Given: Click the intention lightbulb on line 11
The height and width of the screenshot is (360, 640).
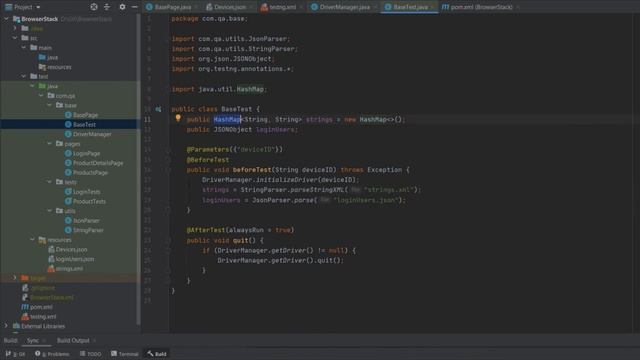Looking at the screenshot, I should (178, 118).
